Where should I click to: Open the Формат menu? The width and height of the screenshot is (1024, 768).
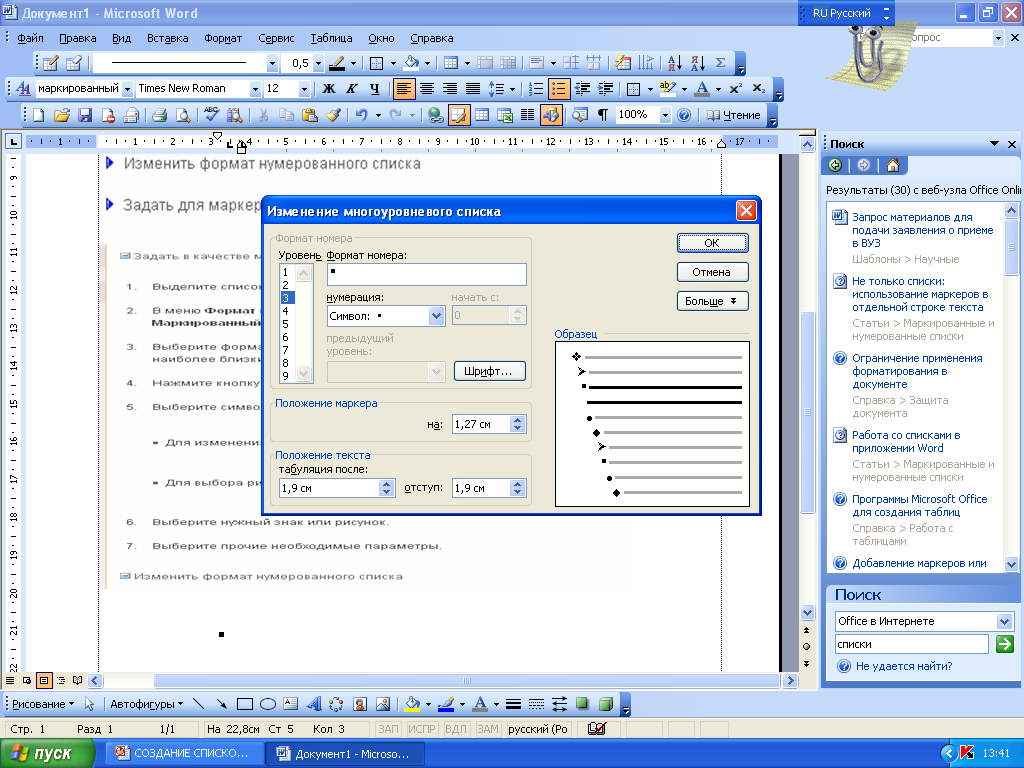click(223, 38)
